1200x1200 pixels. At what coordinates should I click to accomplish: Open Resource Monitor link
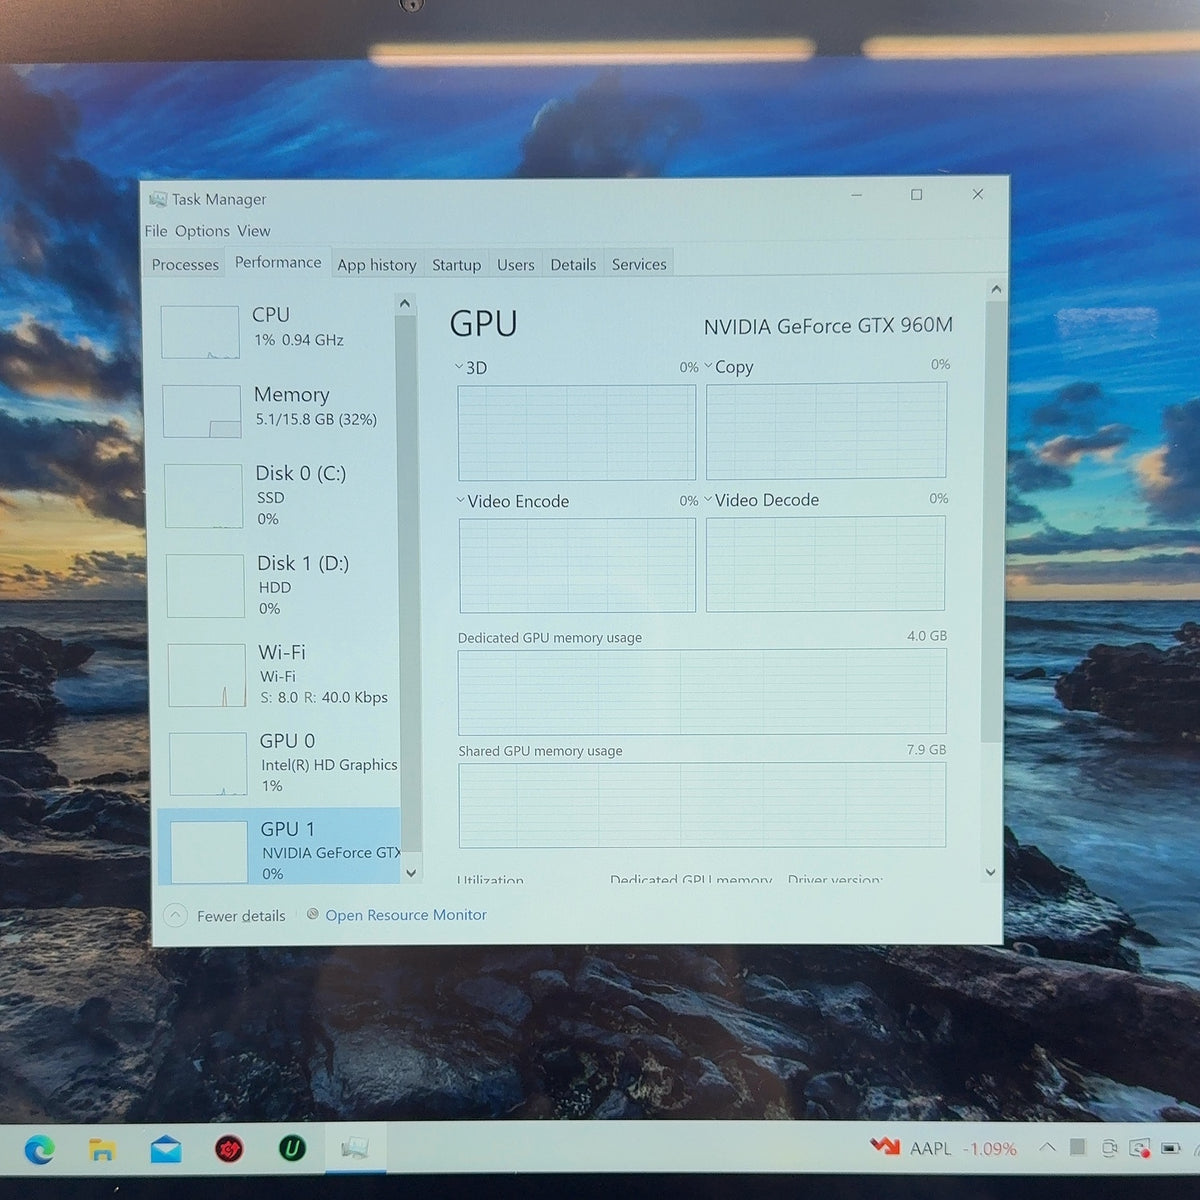point(406,915)
